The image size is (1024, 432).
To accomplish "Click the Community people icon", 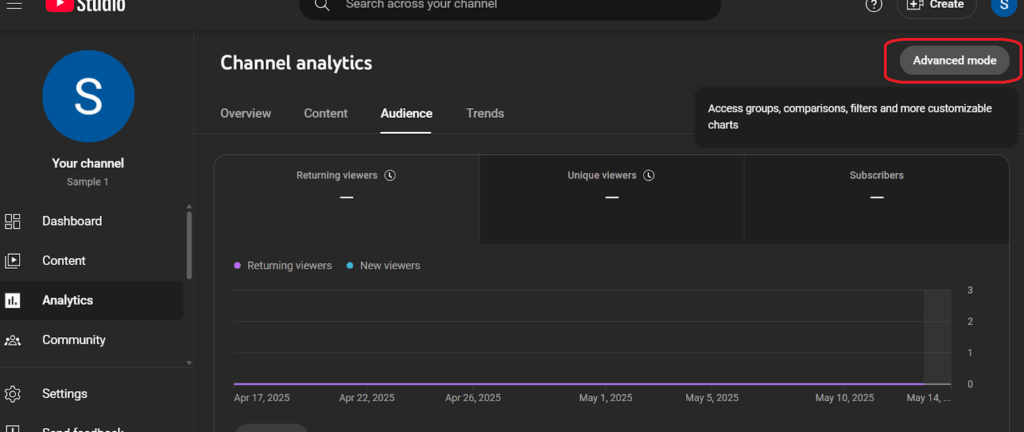I will (x=13, y=340).
